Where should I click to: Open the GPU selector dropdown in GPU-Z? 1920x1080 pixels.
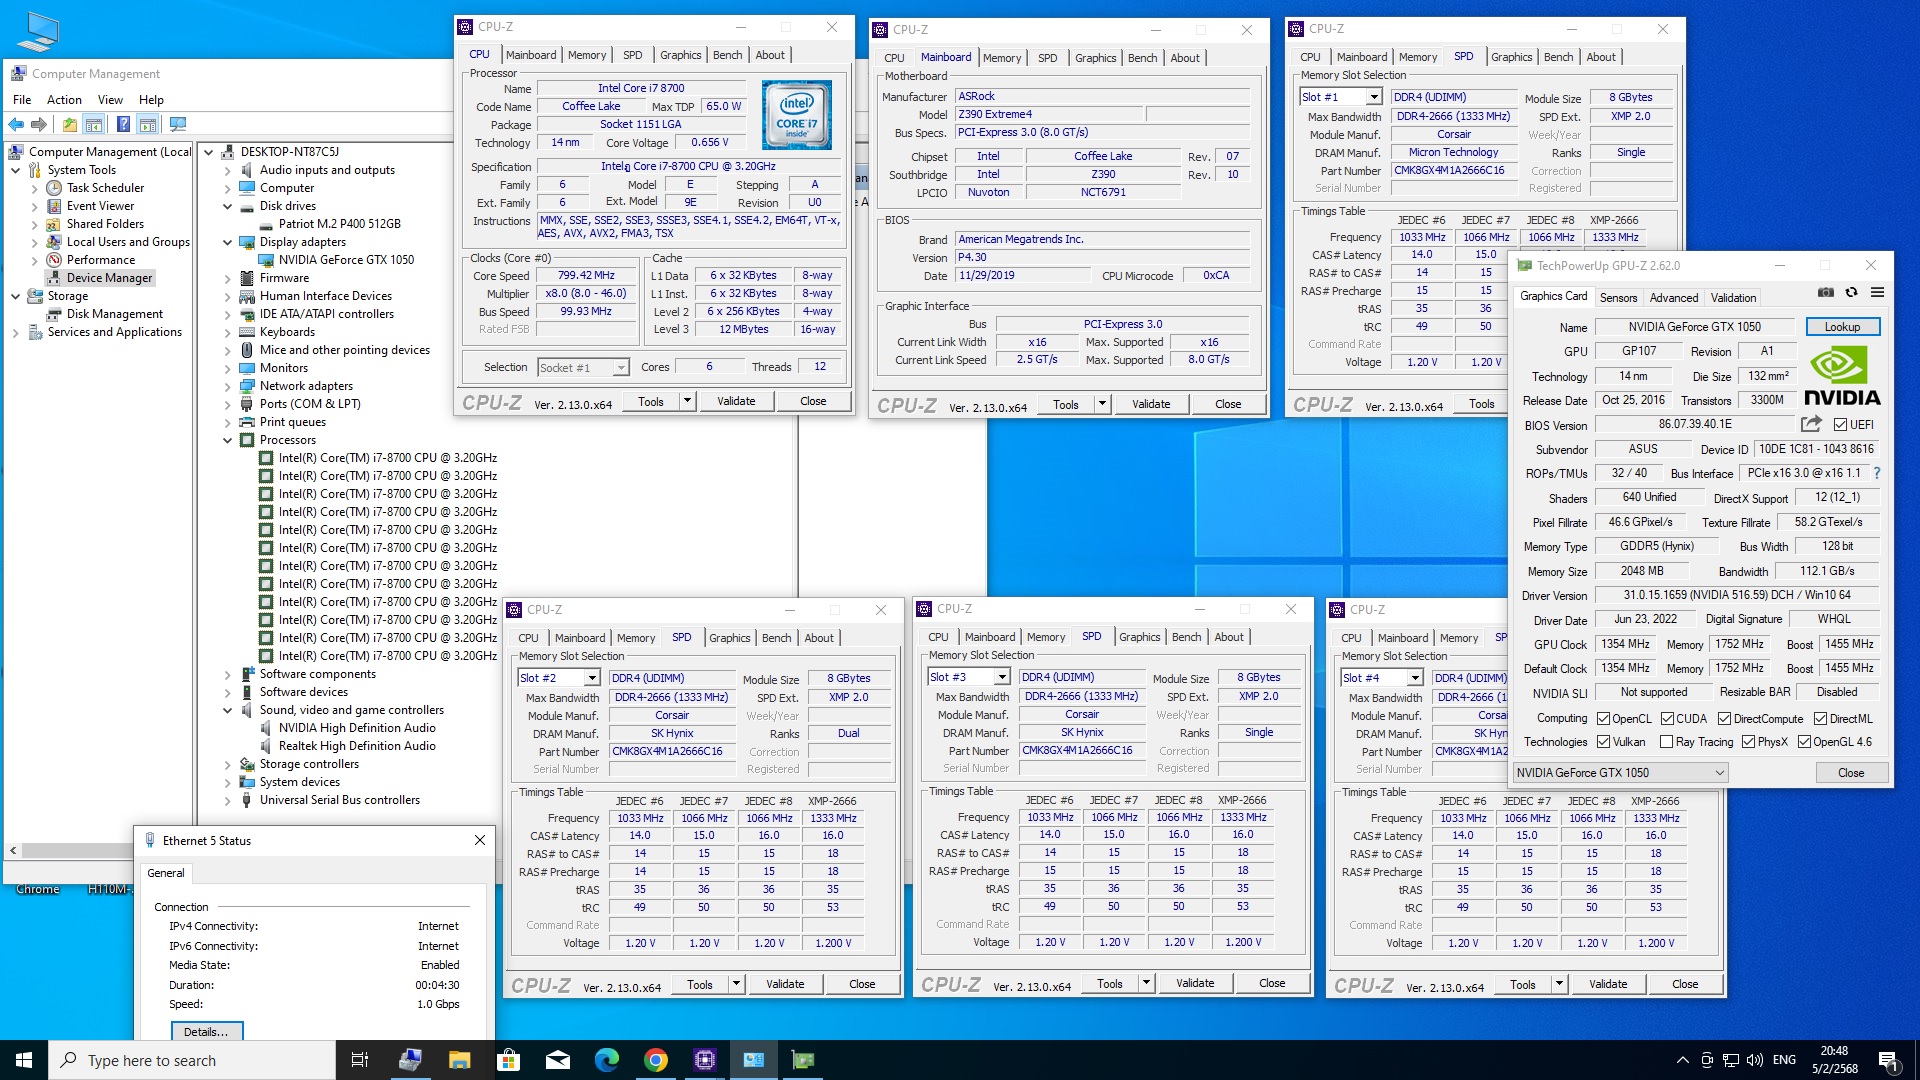1620,773
